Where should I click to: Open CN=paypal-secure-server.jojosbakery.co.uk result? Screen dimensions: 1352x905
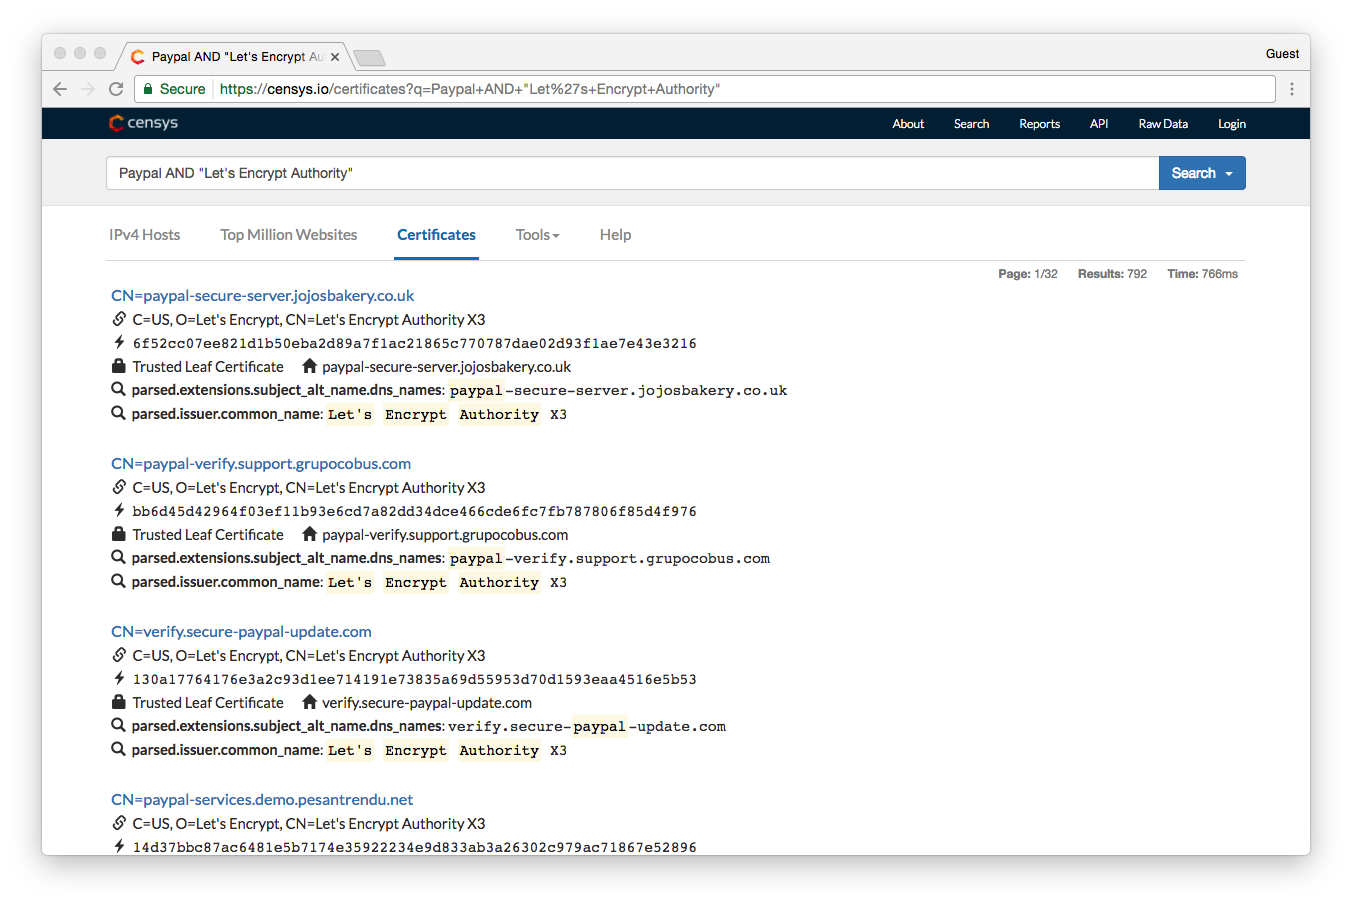[263, 296]
